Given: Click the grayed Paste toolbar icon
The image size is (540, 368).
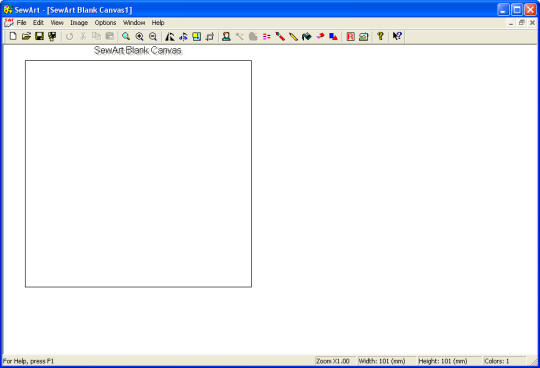Looking at the screenshot, I should click(x=110, y=36).
